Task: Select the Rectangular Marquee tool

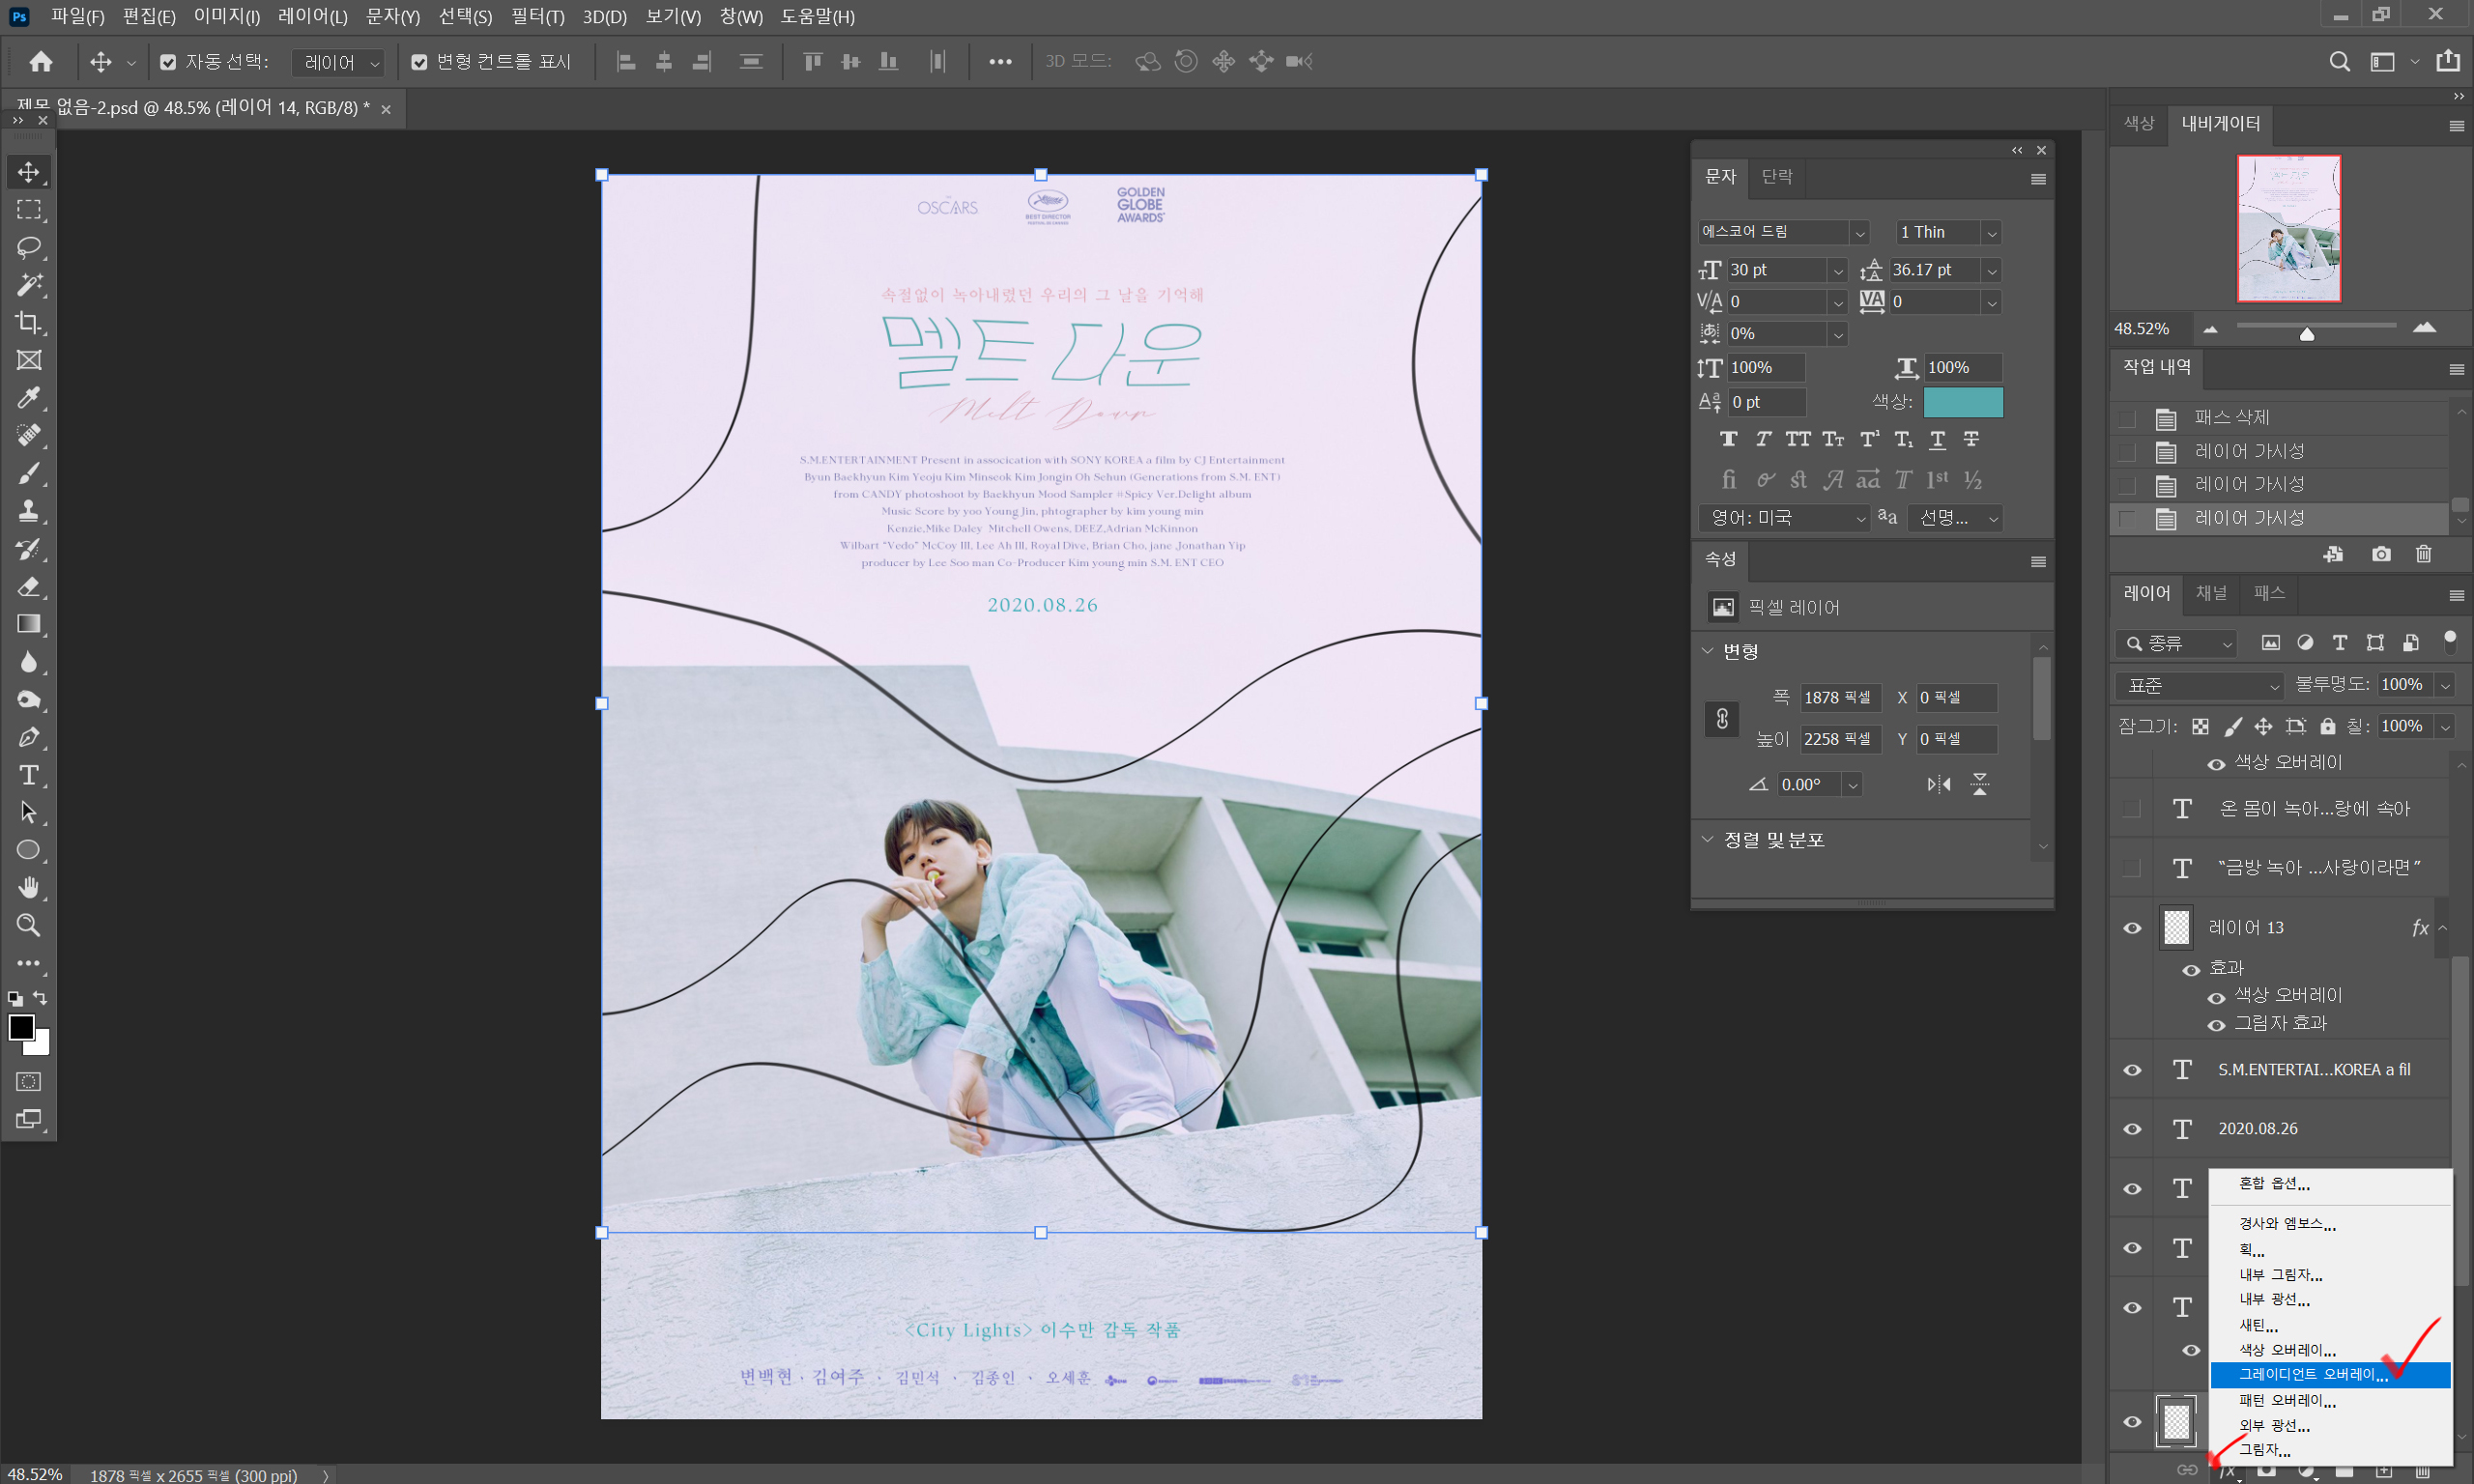Action: click(29, 209)
